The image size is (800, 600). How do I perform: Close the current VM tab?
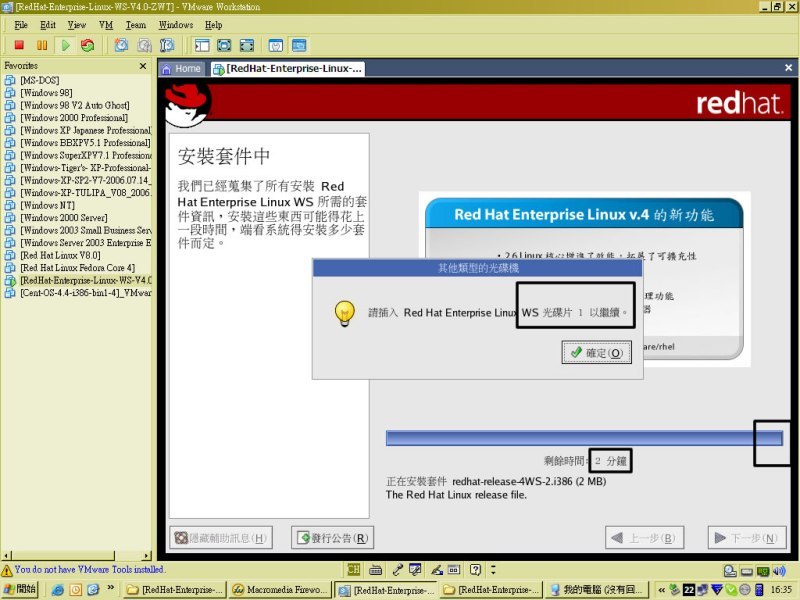788,67
